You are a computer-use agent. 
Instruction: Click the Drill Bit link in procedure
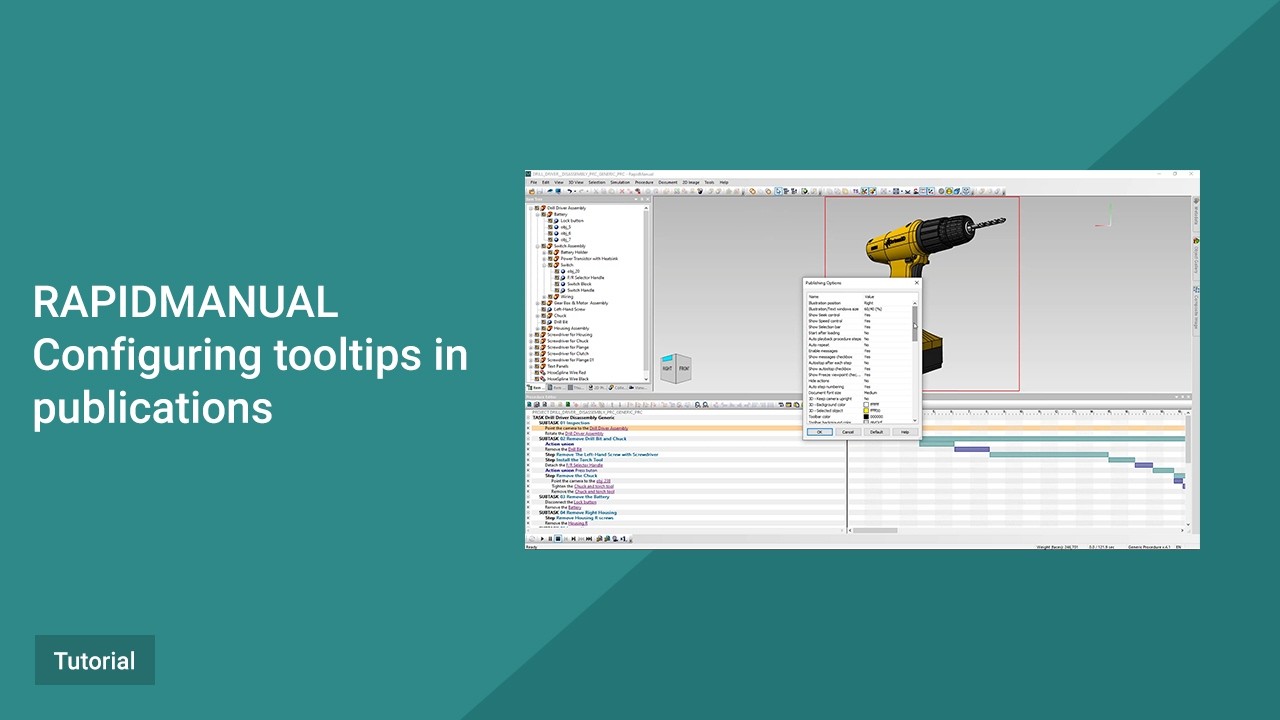point(575,449)
